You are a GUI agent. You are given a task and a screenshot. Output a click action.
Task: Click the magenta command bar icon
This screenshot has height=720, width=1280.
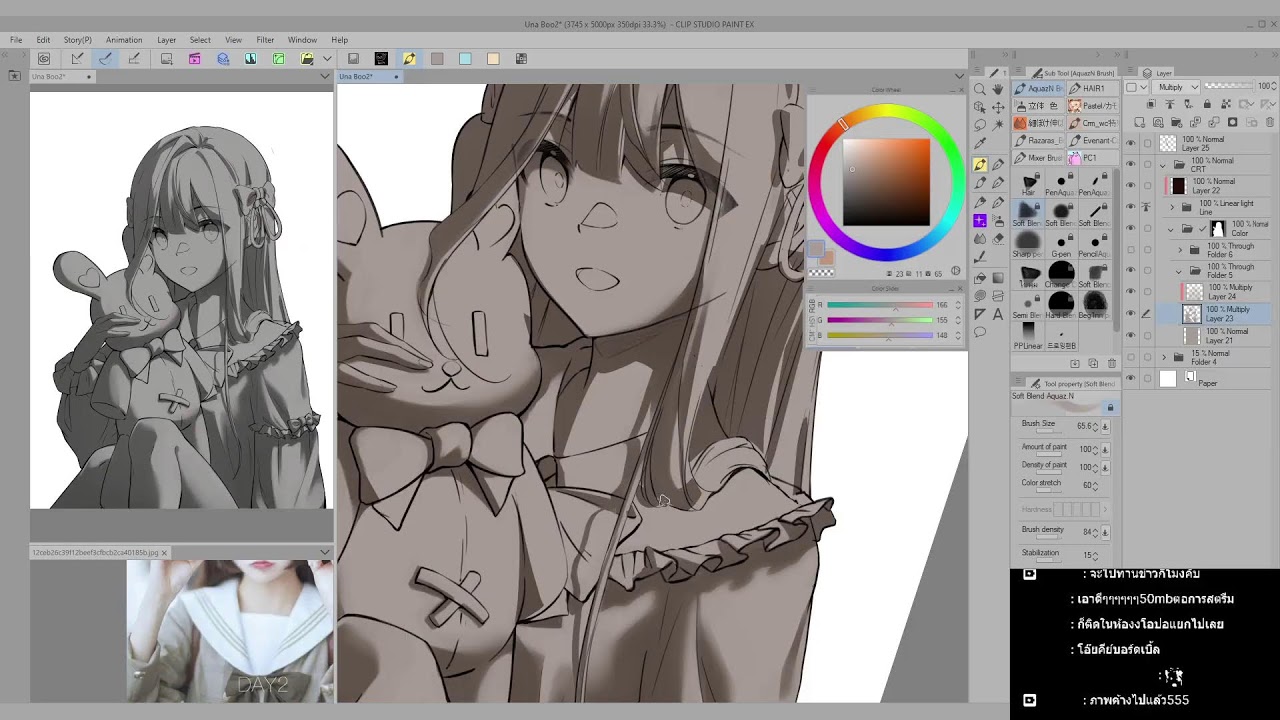coord(195,59)
